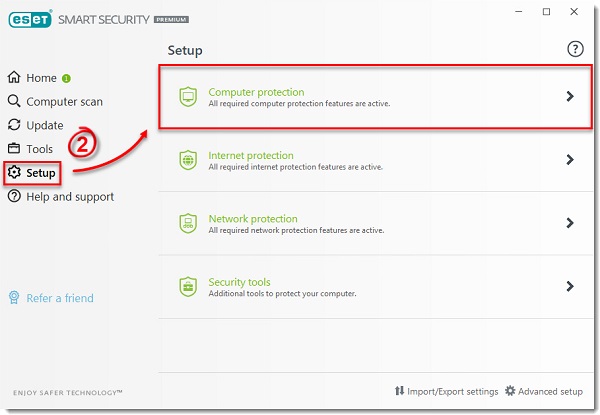Expand Network protection chevron arrow
Image resolution: width=600 pixels, height=415 pixels.
click(569, 223)
